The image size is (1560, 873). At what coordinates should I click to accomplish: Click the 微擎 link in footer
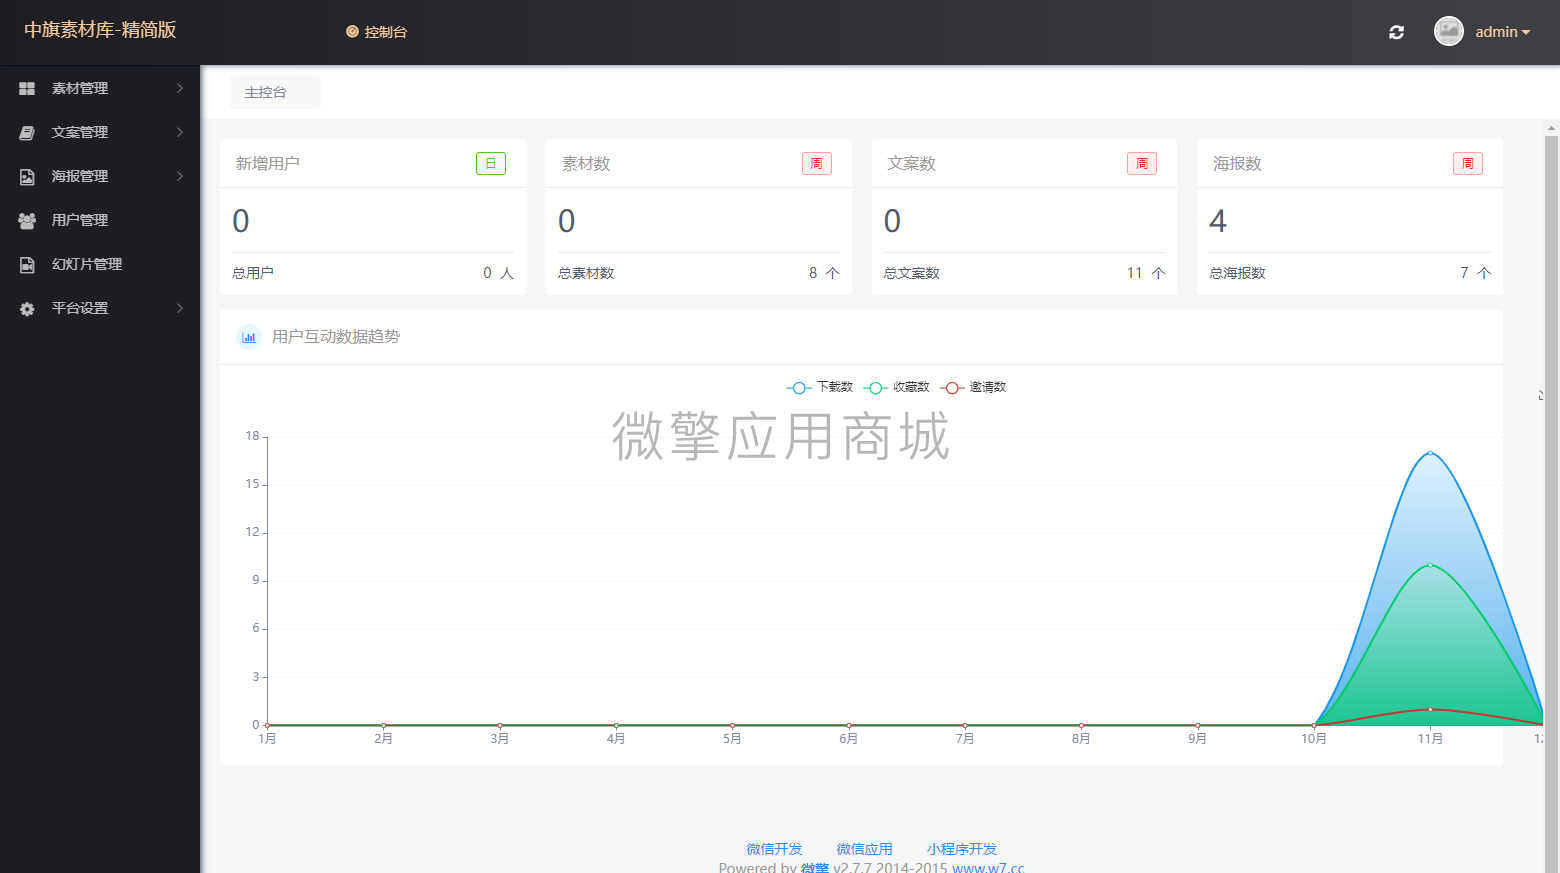coord(815,867)
